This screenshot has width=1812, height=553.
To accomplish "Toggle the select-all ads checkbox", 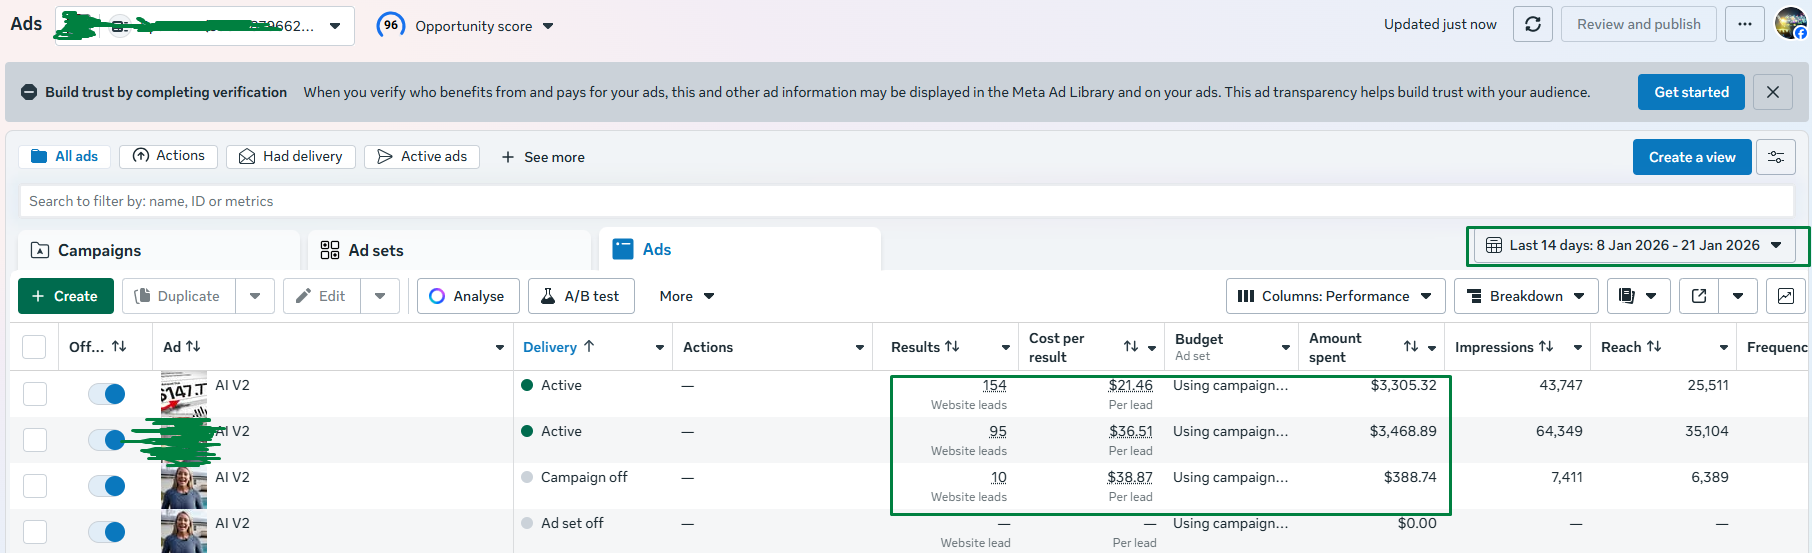I will point(34,347).
